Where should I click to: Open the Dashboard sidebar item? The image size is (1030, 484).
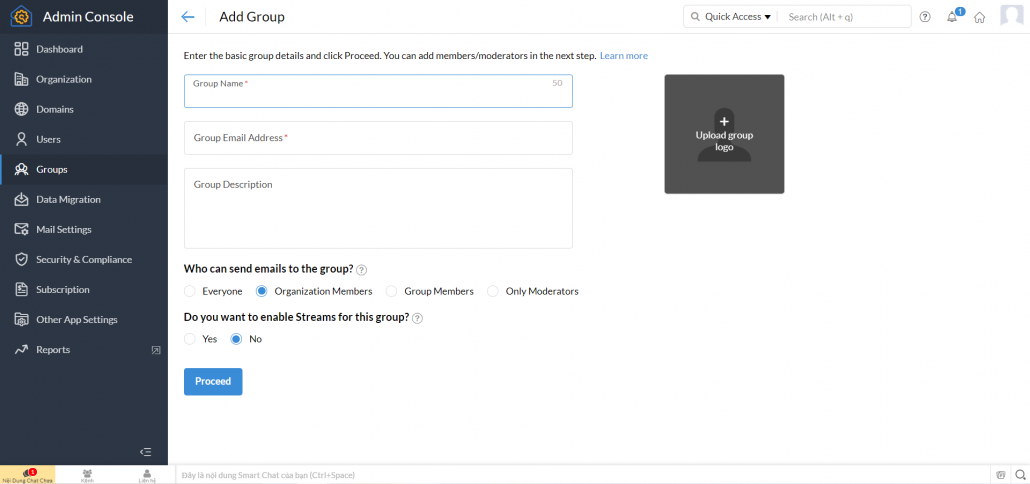(x=84, y=49)
